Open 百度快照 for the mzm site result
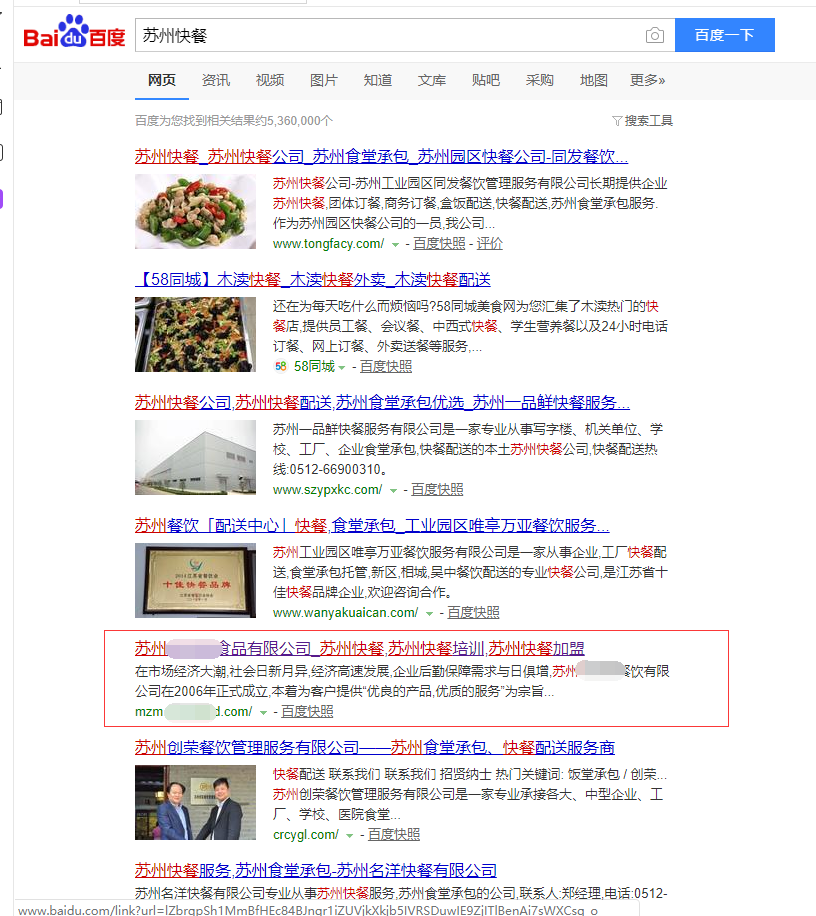The image size is (816, 916). (x=307, y=712)
